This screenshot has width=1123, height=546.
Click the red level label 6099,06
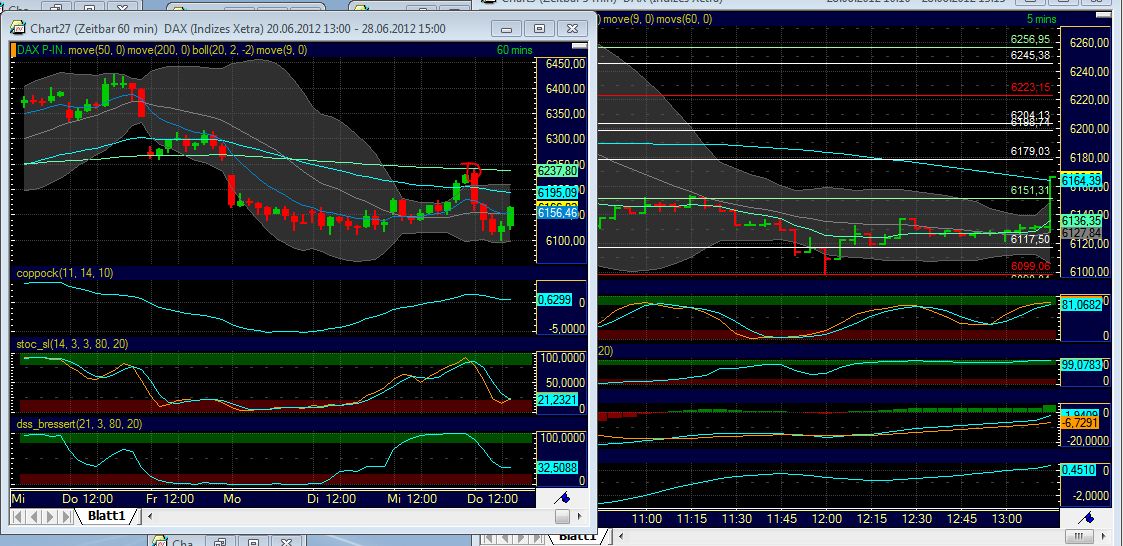pos(1030,265)
